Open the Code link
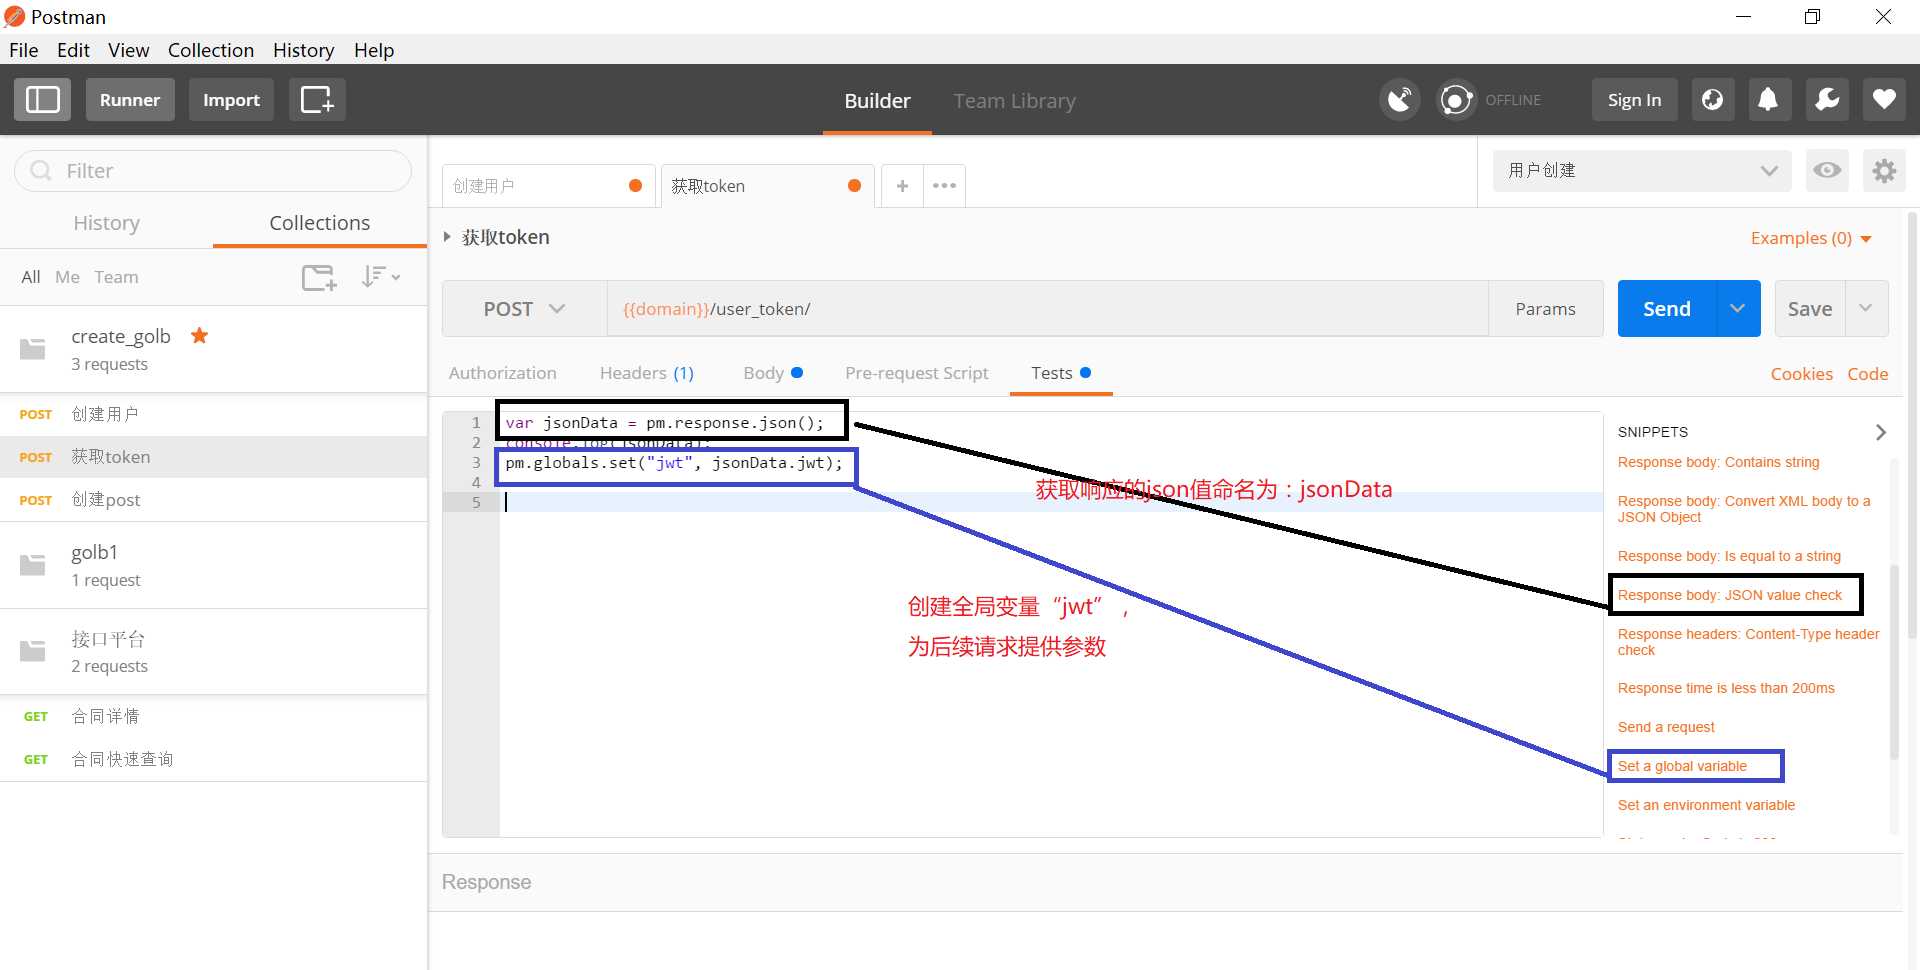This screenshot has width=1920, height=970. 1867,374
